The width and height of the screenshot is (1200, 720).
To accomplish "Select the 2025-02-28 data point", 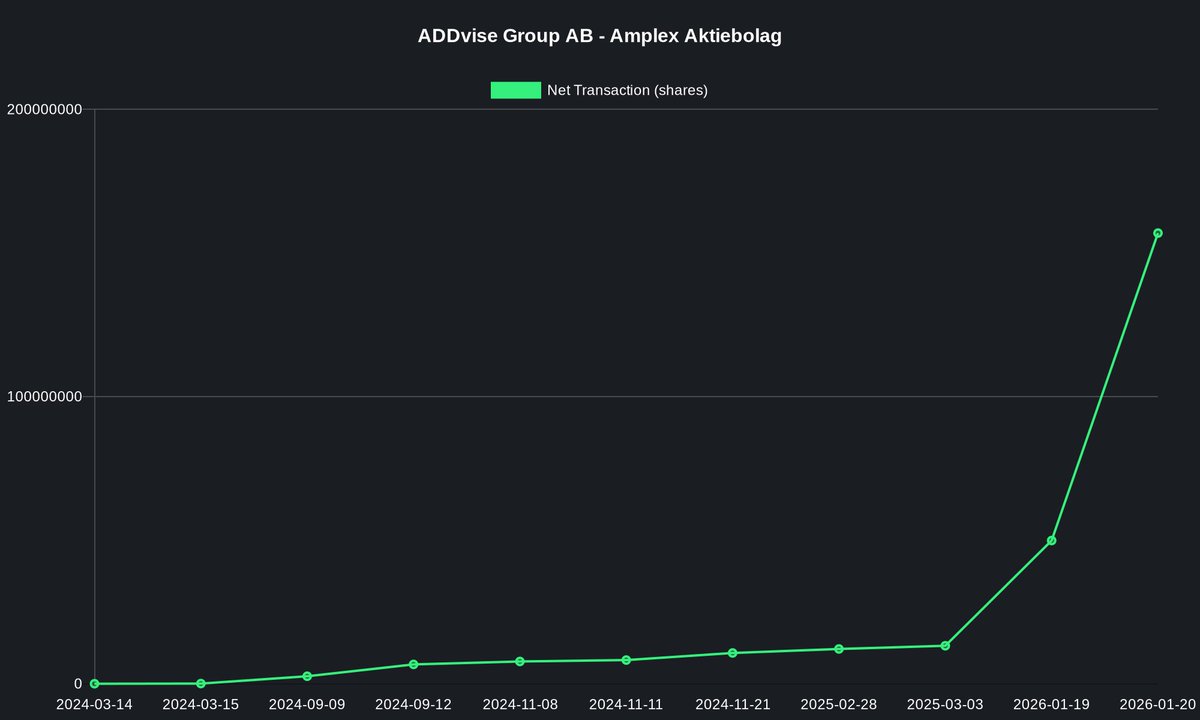I will [x=838, y=648].
